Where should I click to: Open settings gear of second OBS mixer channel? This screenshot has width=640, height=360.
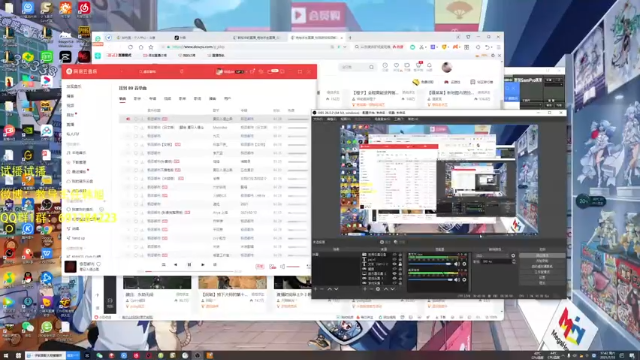464,280
